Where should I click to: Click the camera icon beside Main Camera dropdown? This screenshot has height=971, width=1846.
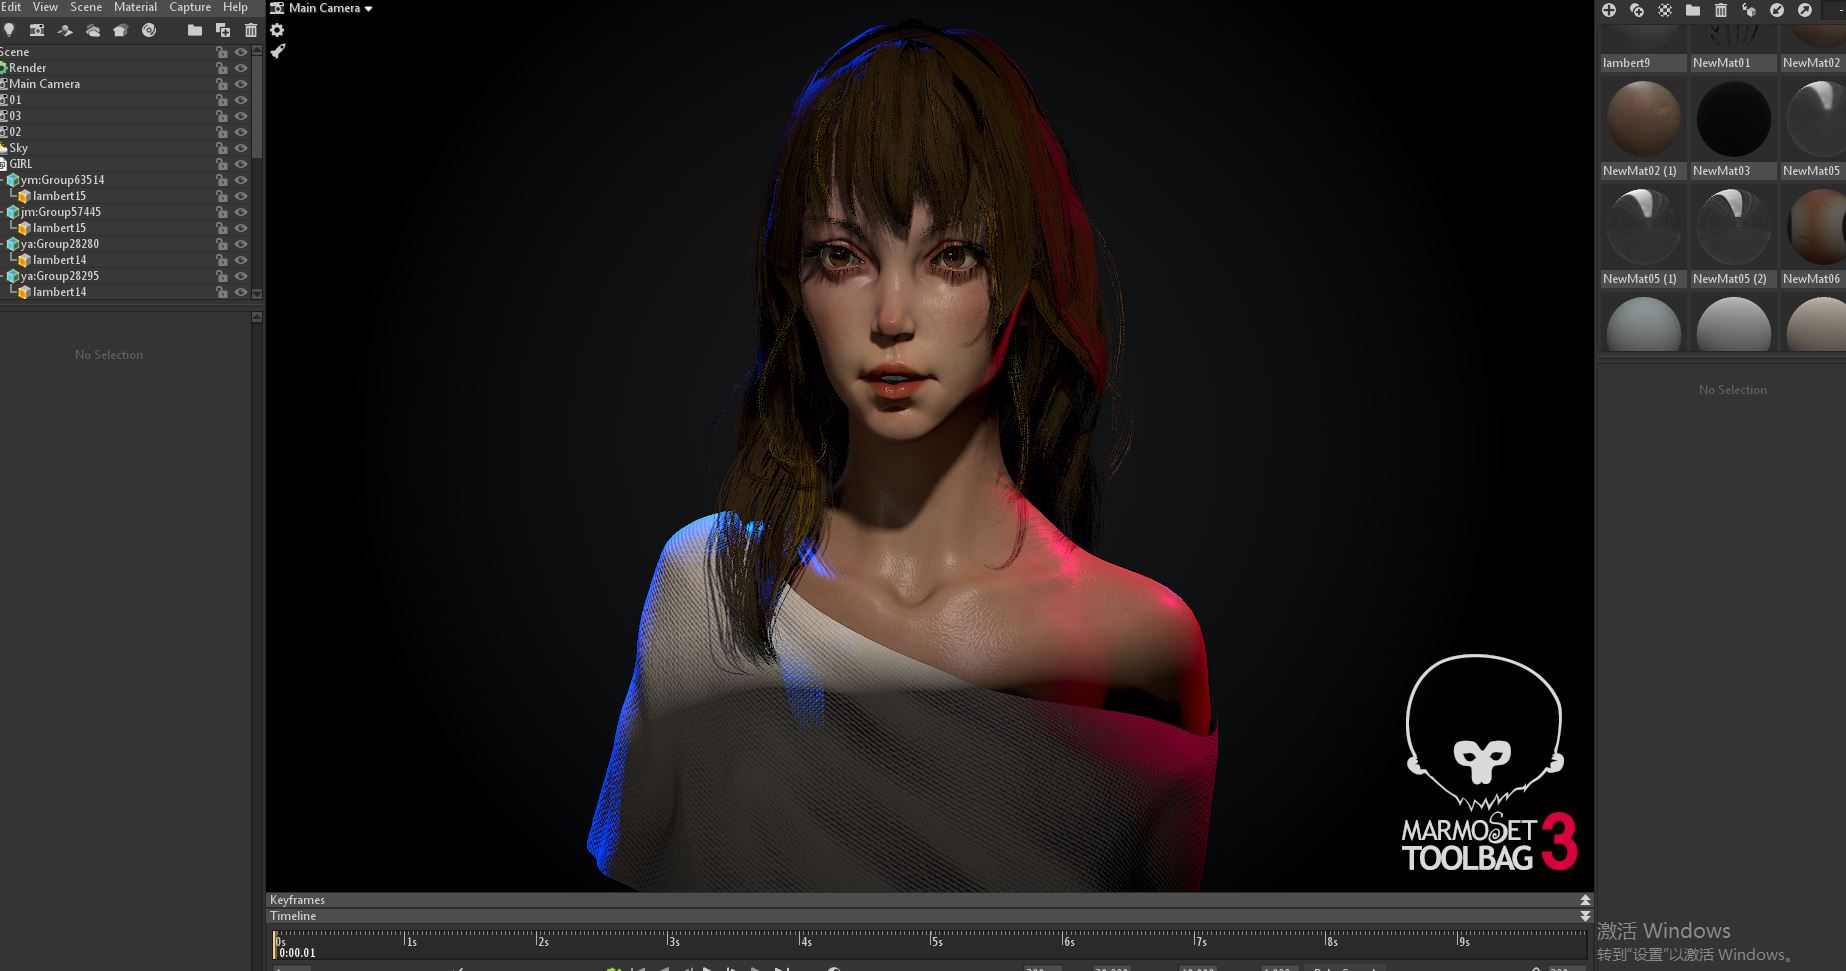(278, 8)
